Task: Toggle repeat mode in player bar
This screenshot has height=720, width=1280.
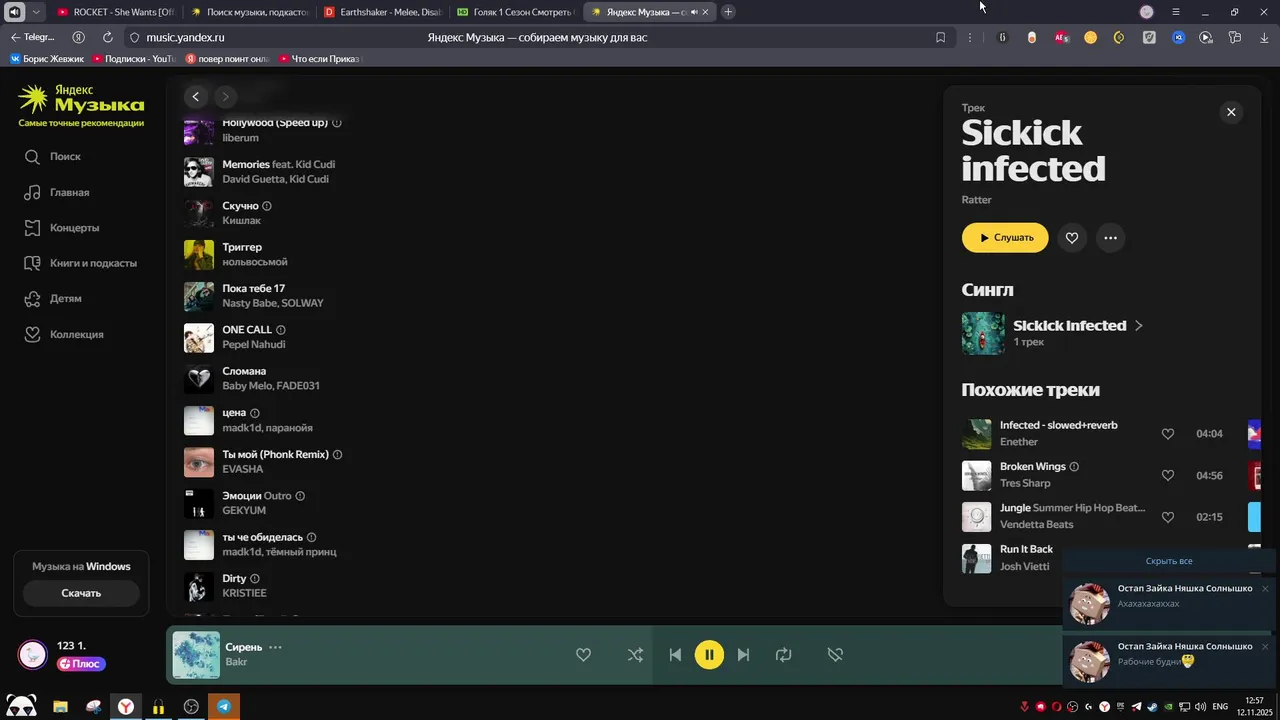Action: point(783,655)
